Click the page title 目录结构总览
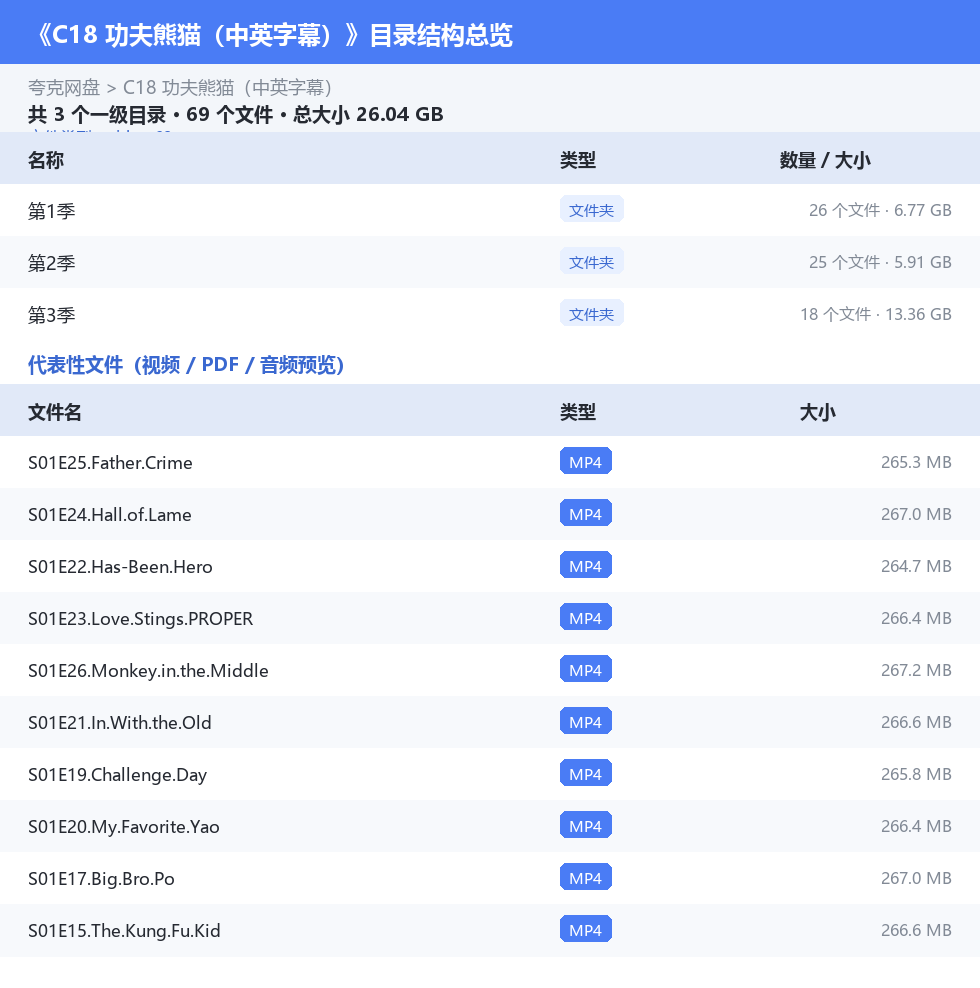This screenshot has height=988, width=980. (441, 35)
